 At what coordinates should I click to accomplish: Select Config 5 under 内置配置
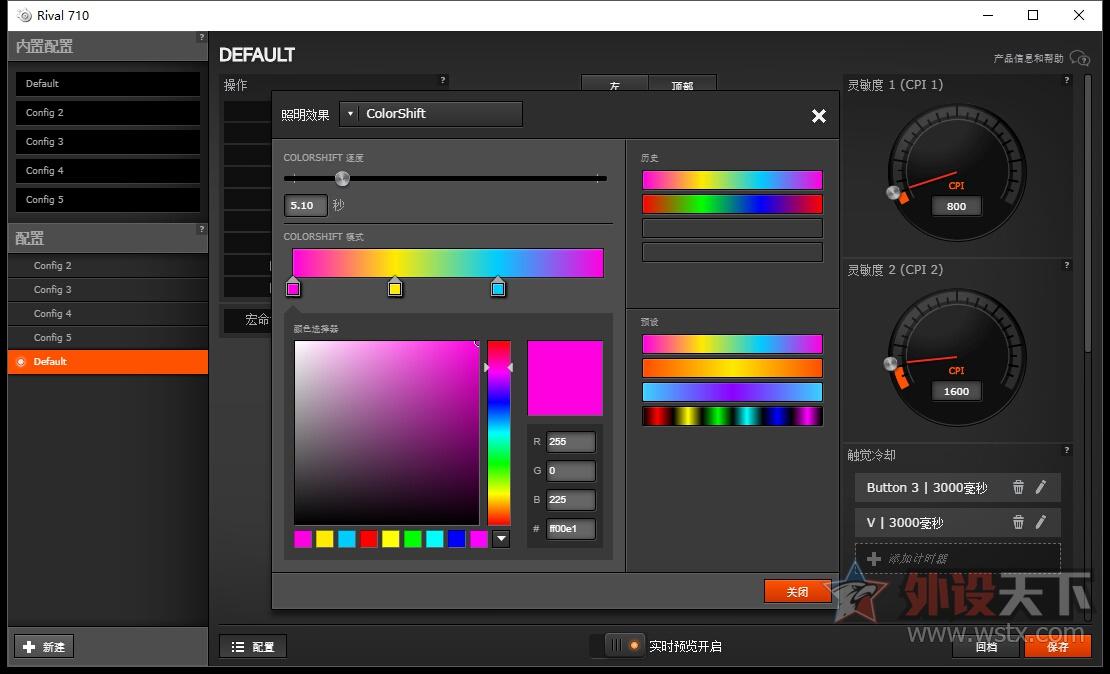(108, 200)
